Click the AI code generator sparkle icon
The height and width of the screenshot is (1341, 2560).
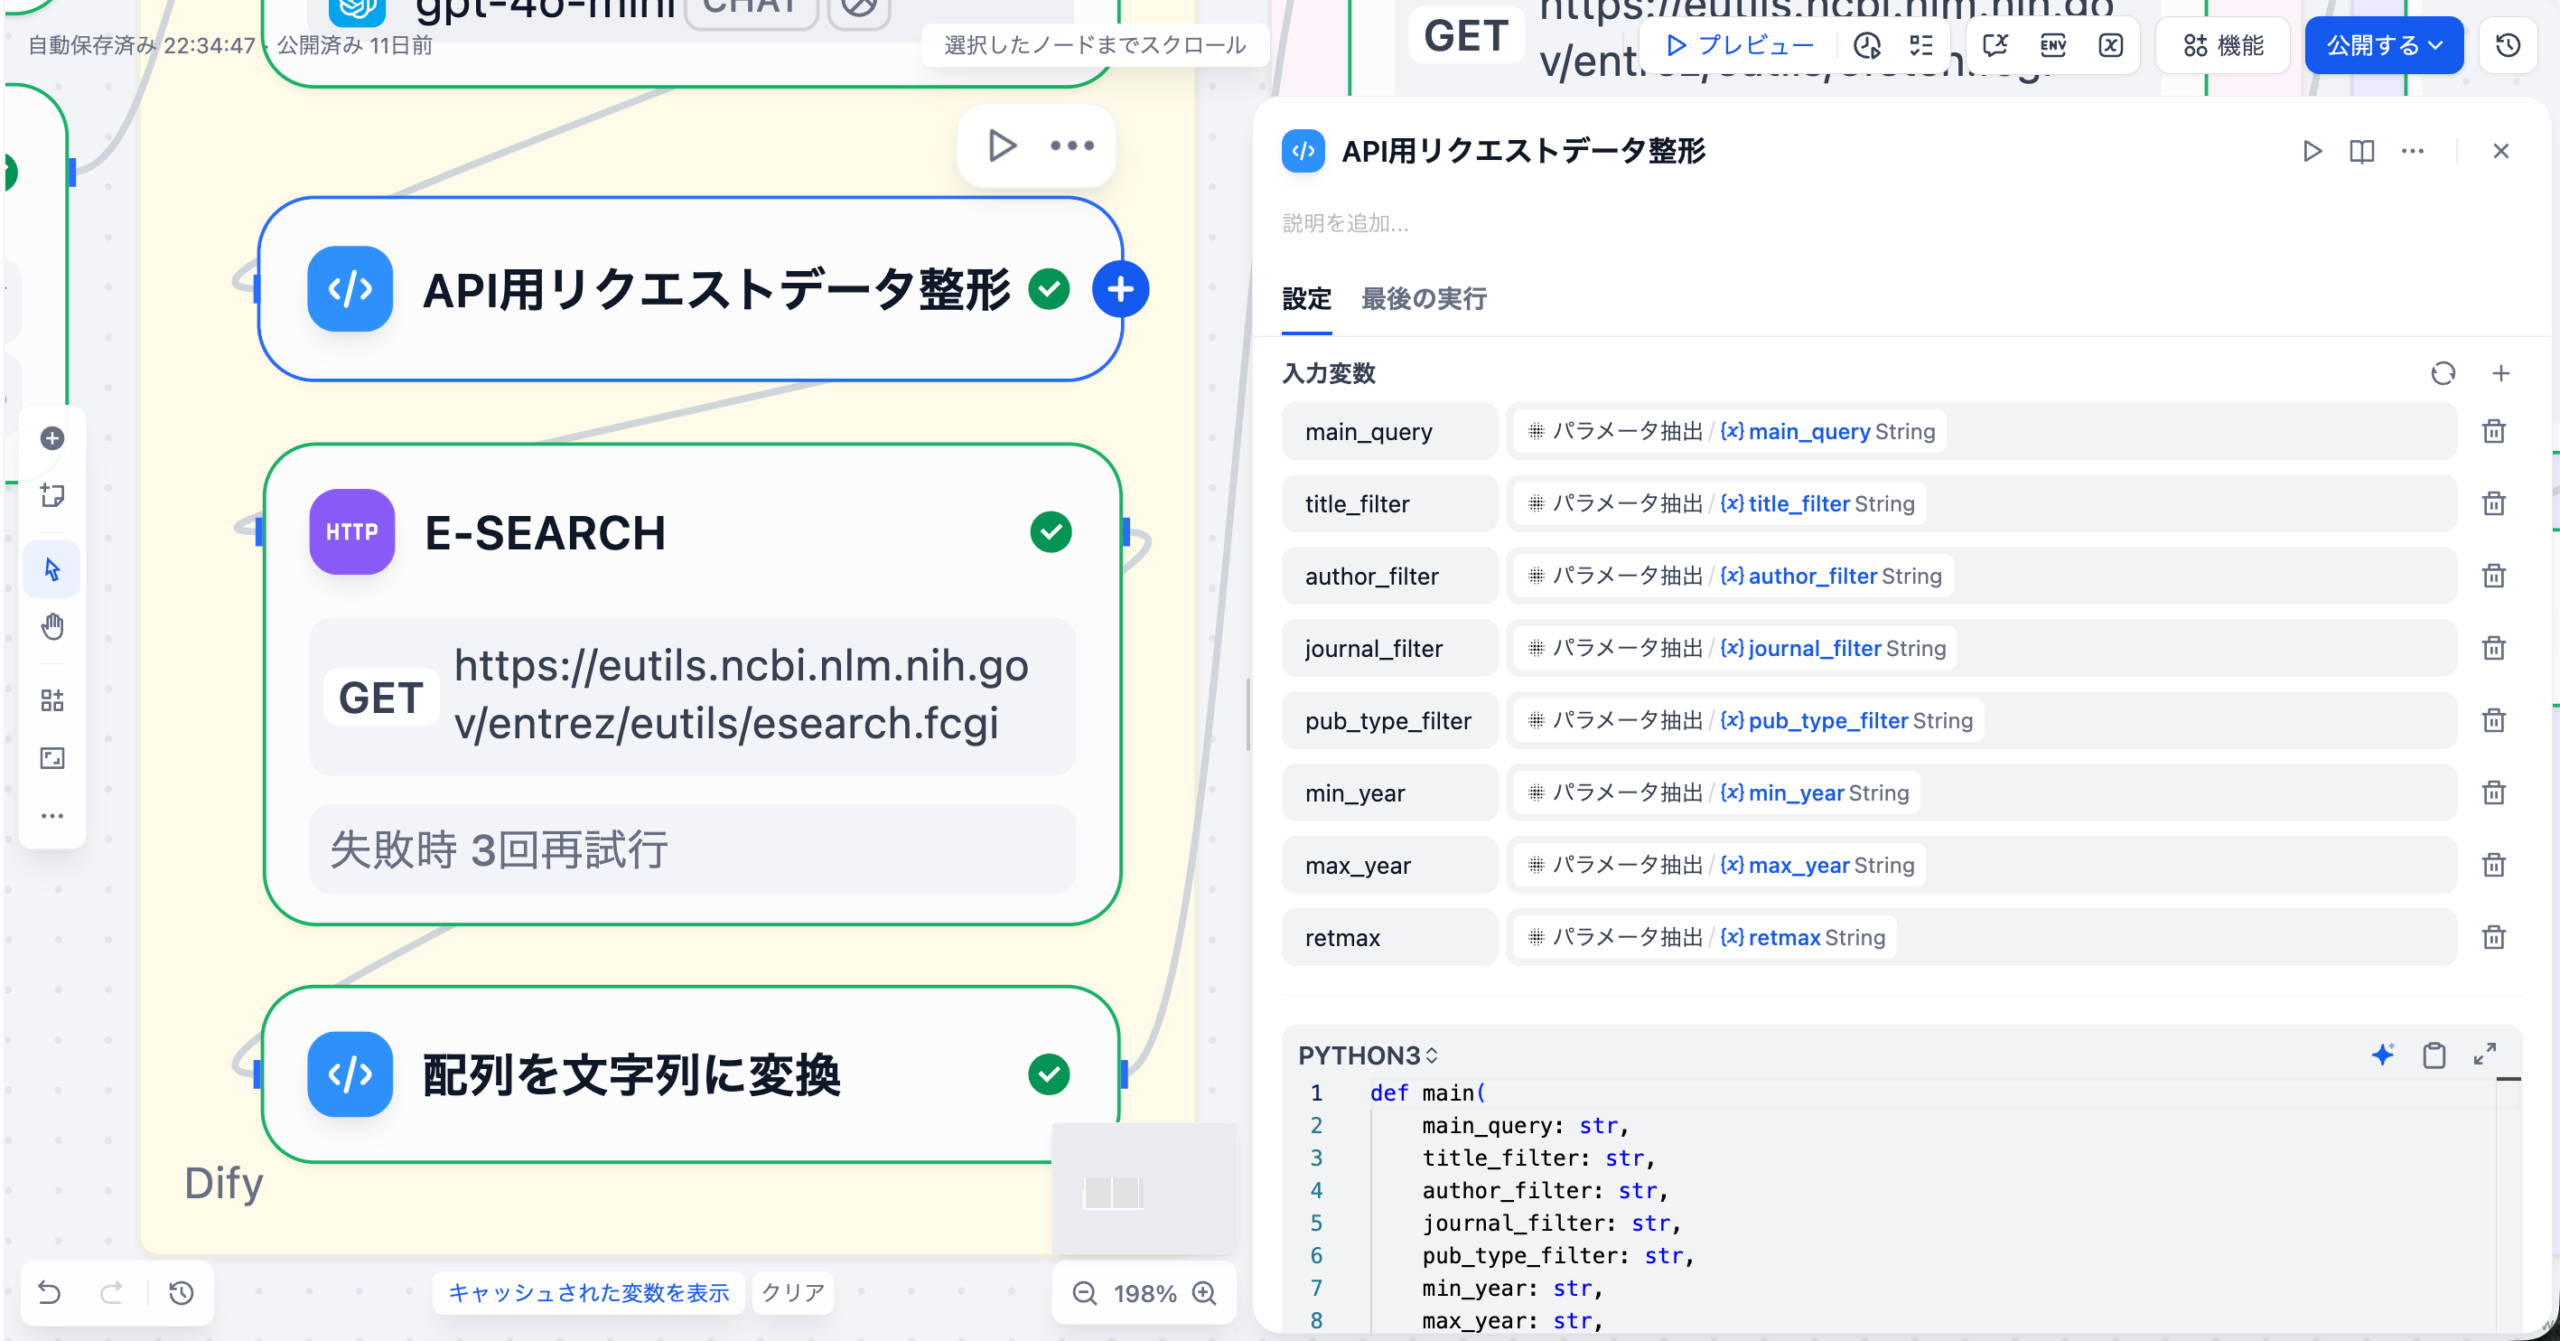click(x=2382, y=1055)
